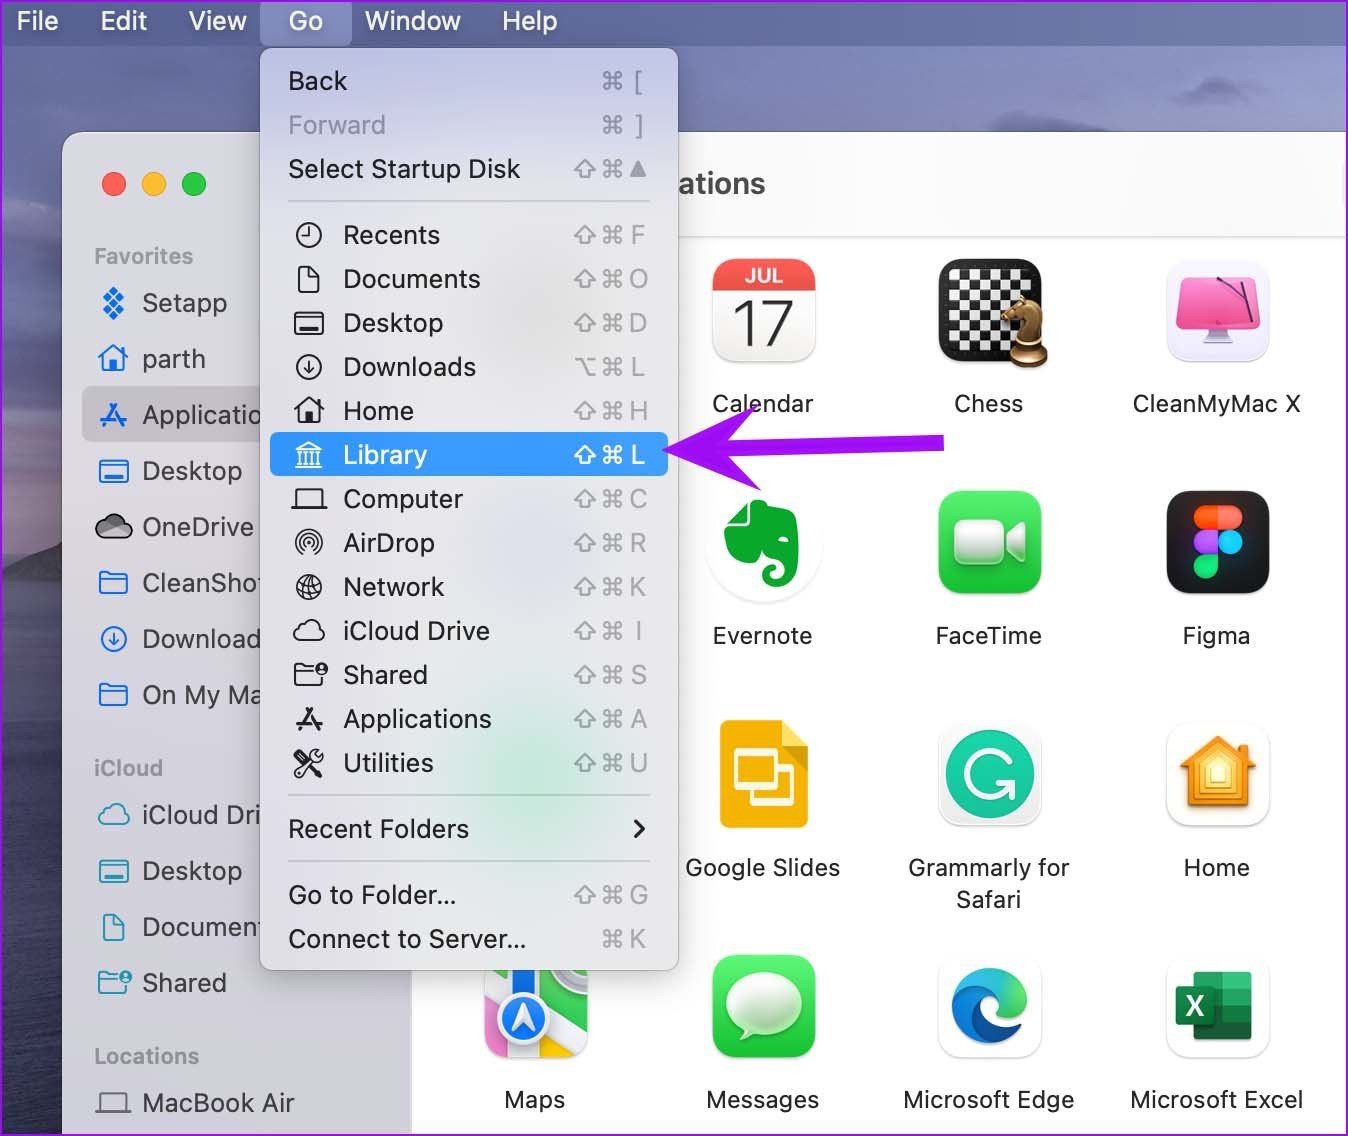Pick Connect to Server… option

468,939
